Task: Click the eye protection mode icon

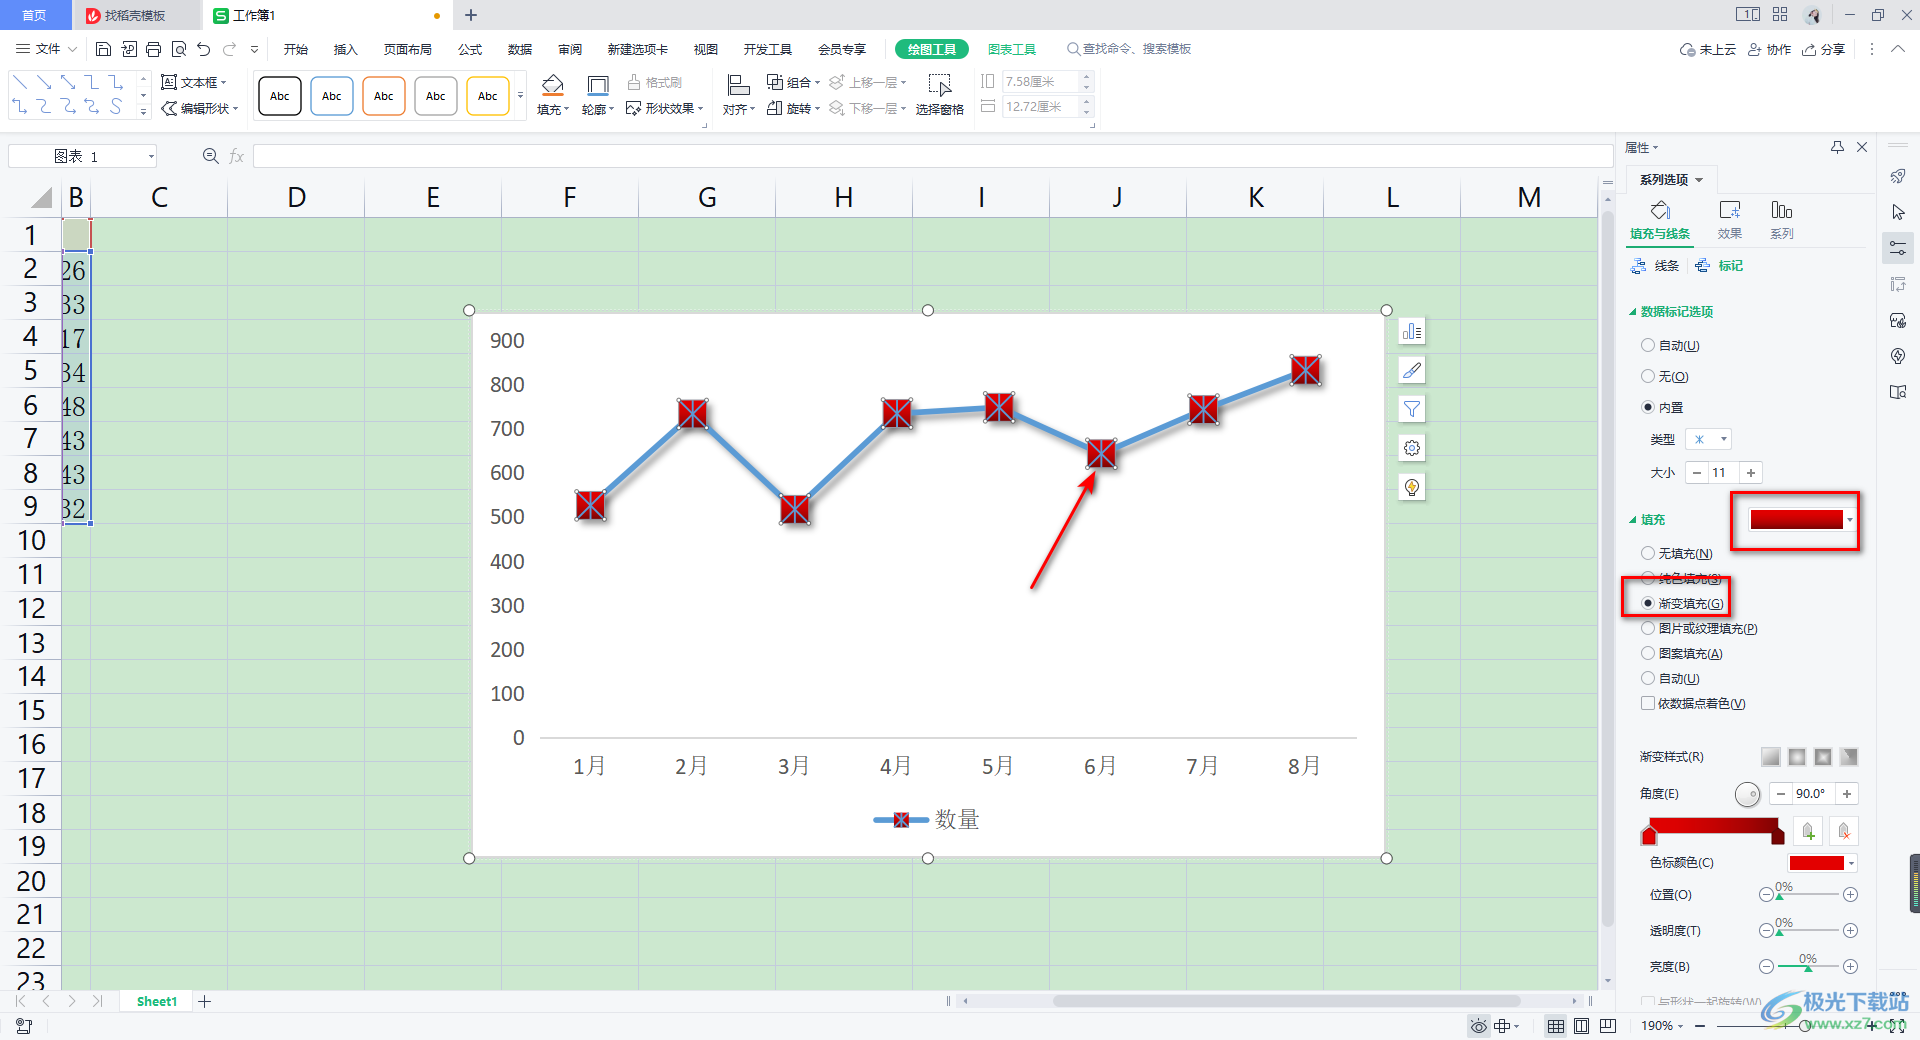Action: pyautogui.click(x=1478, y=1026)
